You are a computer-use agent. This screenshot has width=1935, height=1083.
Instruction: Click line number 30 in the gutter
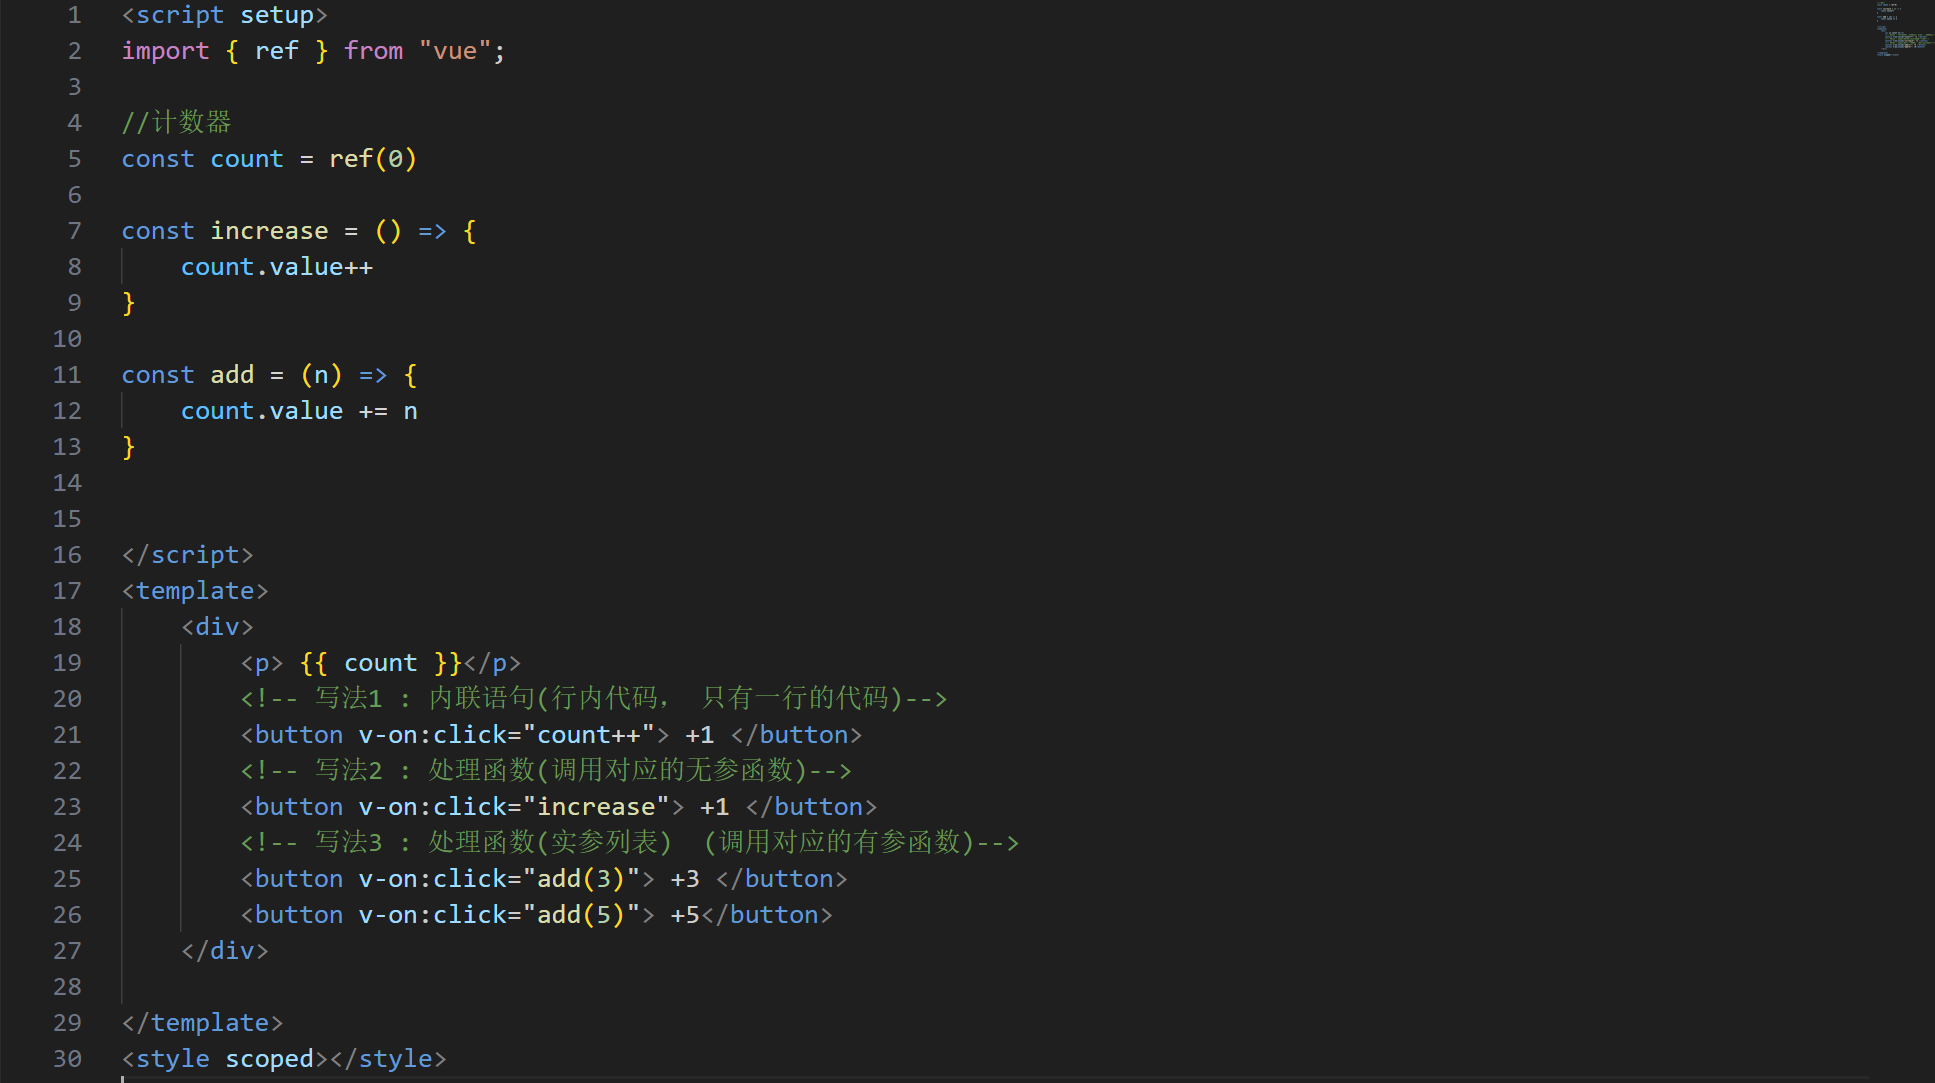(x=67, y=1059)
